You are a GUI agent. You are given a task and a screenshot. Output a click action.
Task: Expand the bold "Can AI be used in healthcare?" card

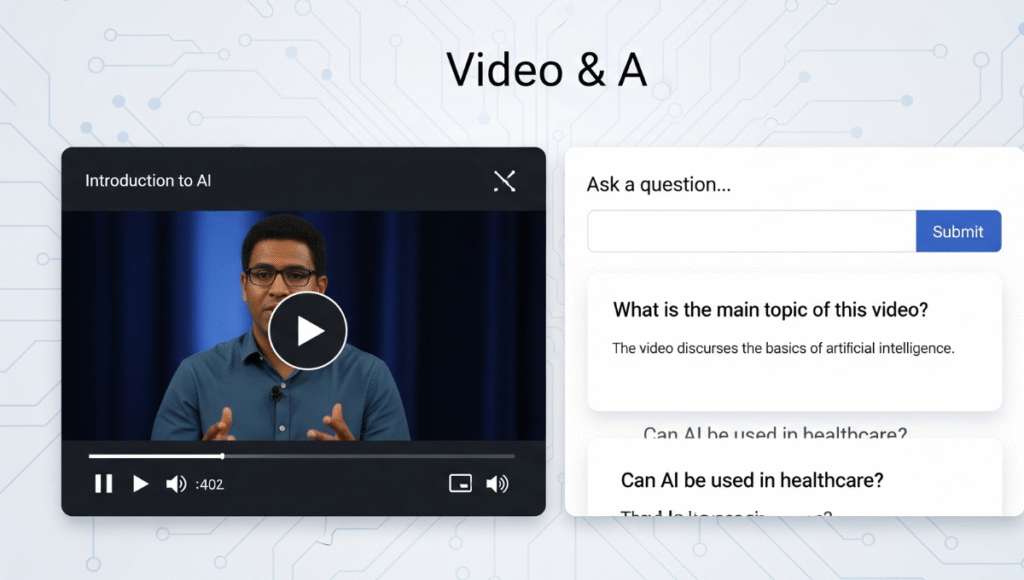(x=752, y=480)
